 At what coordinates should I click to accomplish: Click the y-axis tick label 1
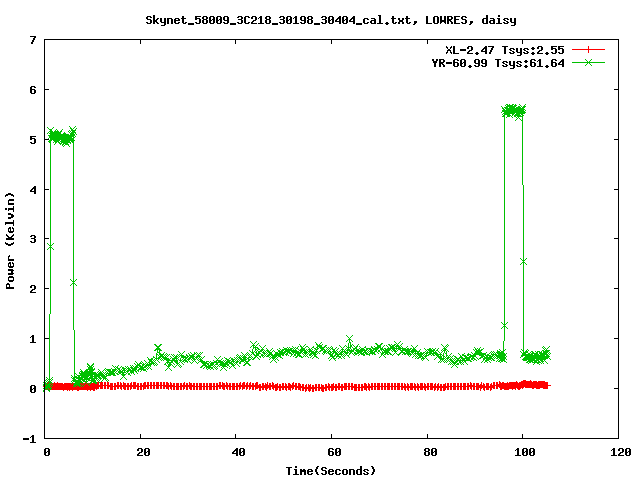pyautogui.click(x=33, y=339)
